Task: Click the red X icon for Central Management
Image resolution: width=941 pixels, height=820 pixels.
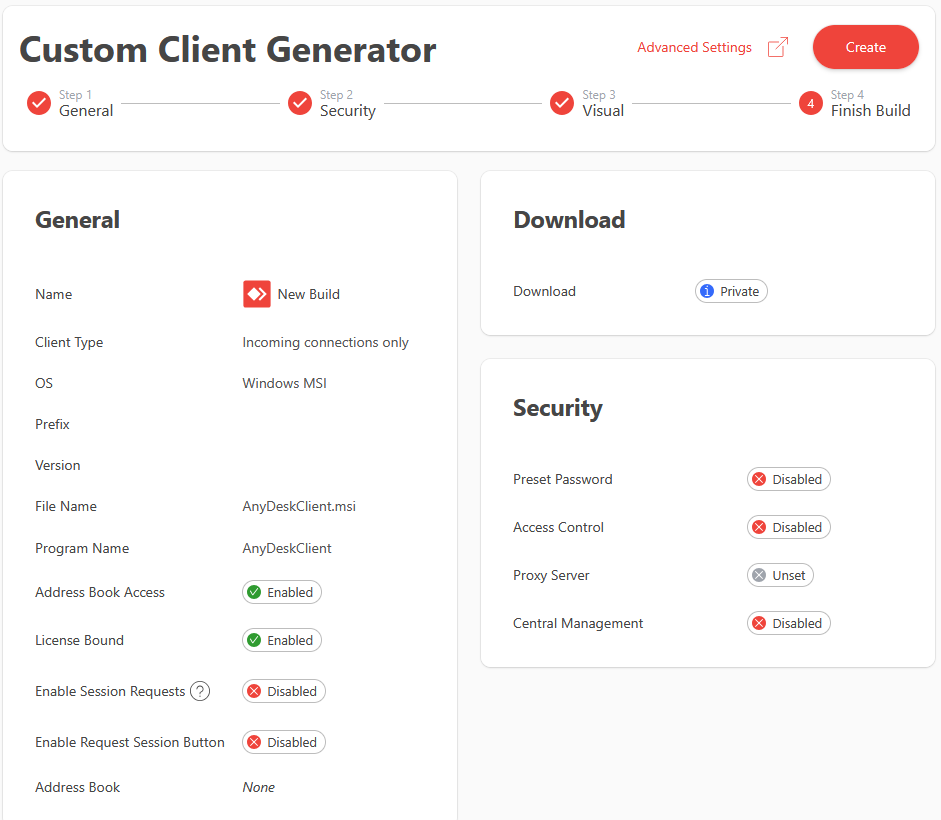Action: (759, 623)
